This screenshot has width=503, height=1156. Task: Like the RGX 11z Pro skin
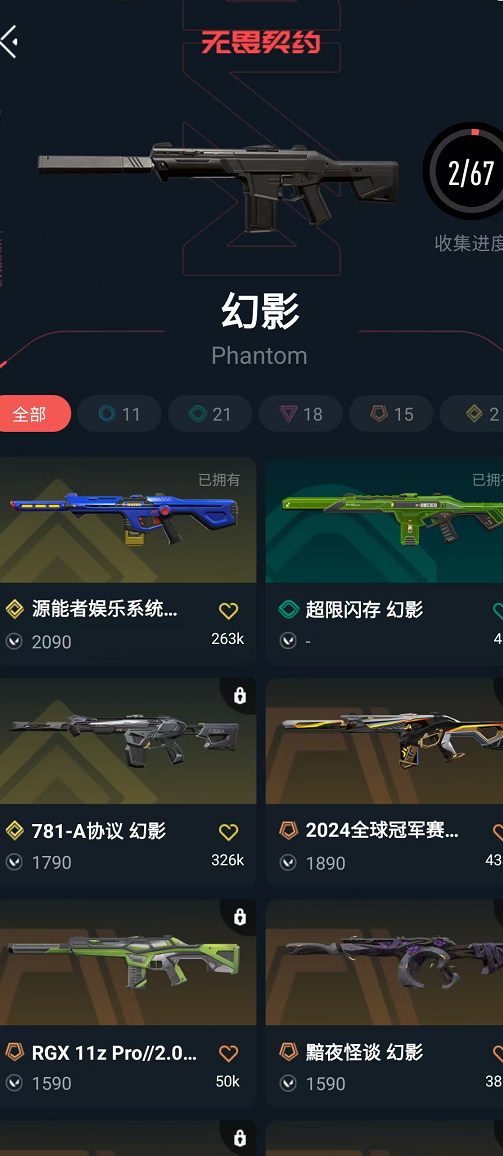[x=229, y=1053]
